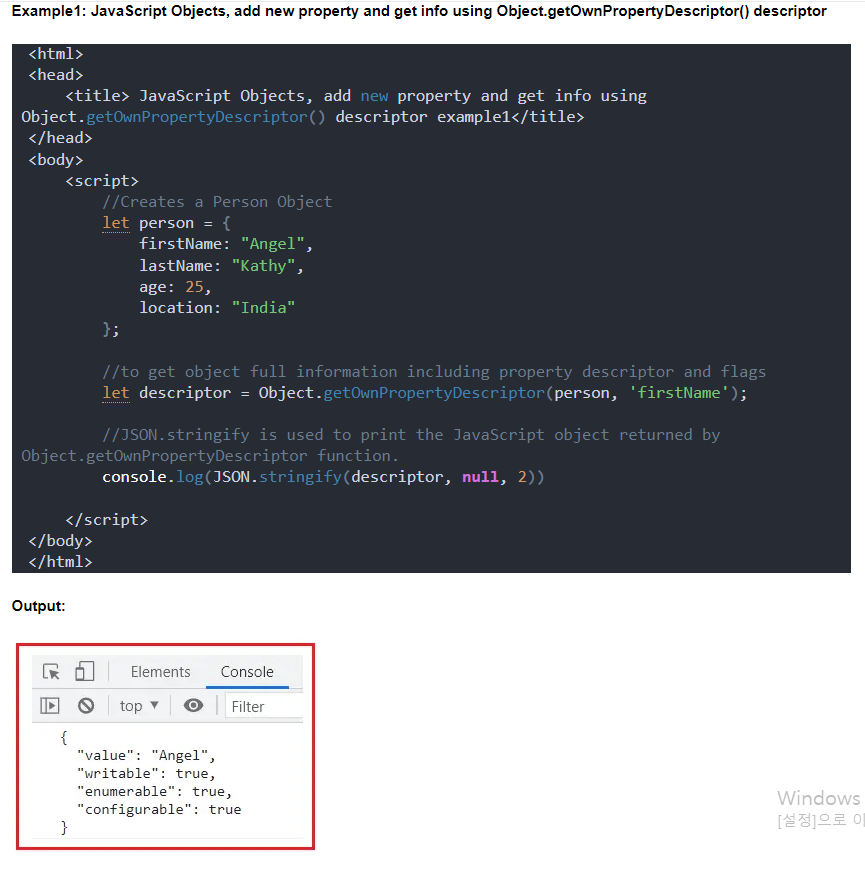Viewport: 865px width, 874px height.
Task: Click into the Filter input field
Action: click(264, 707)
